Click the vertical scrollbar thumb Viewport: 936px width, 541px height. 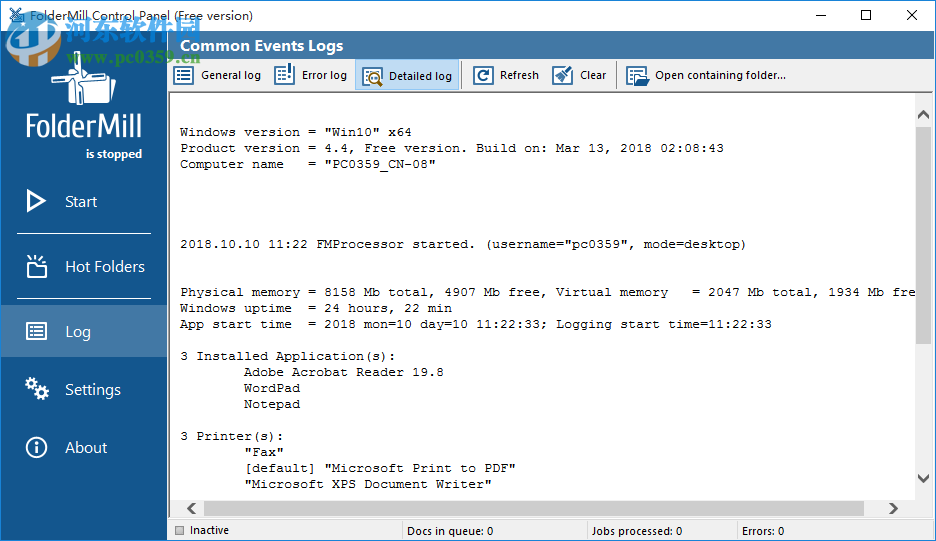click(x=923, y=233)
